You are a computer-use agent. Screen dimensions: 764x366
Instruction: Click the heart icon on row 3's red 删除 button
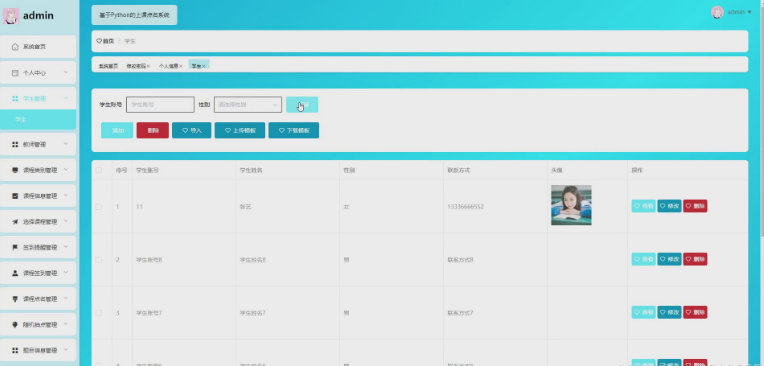point(688,312)
